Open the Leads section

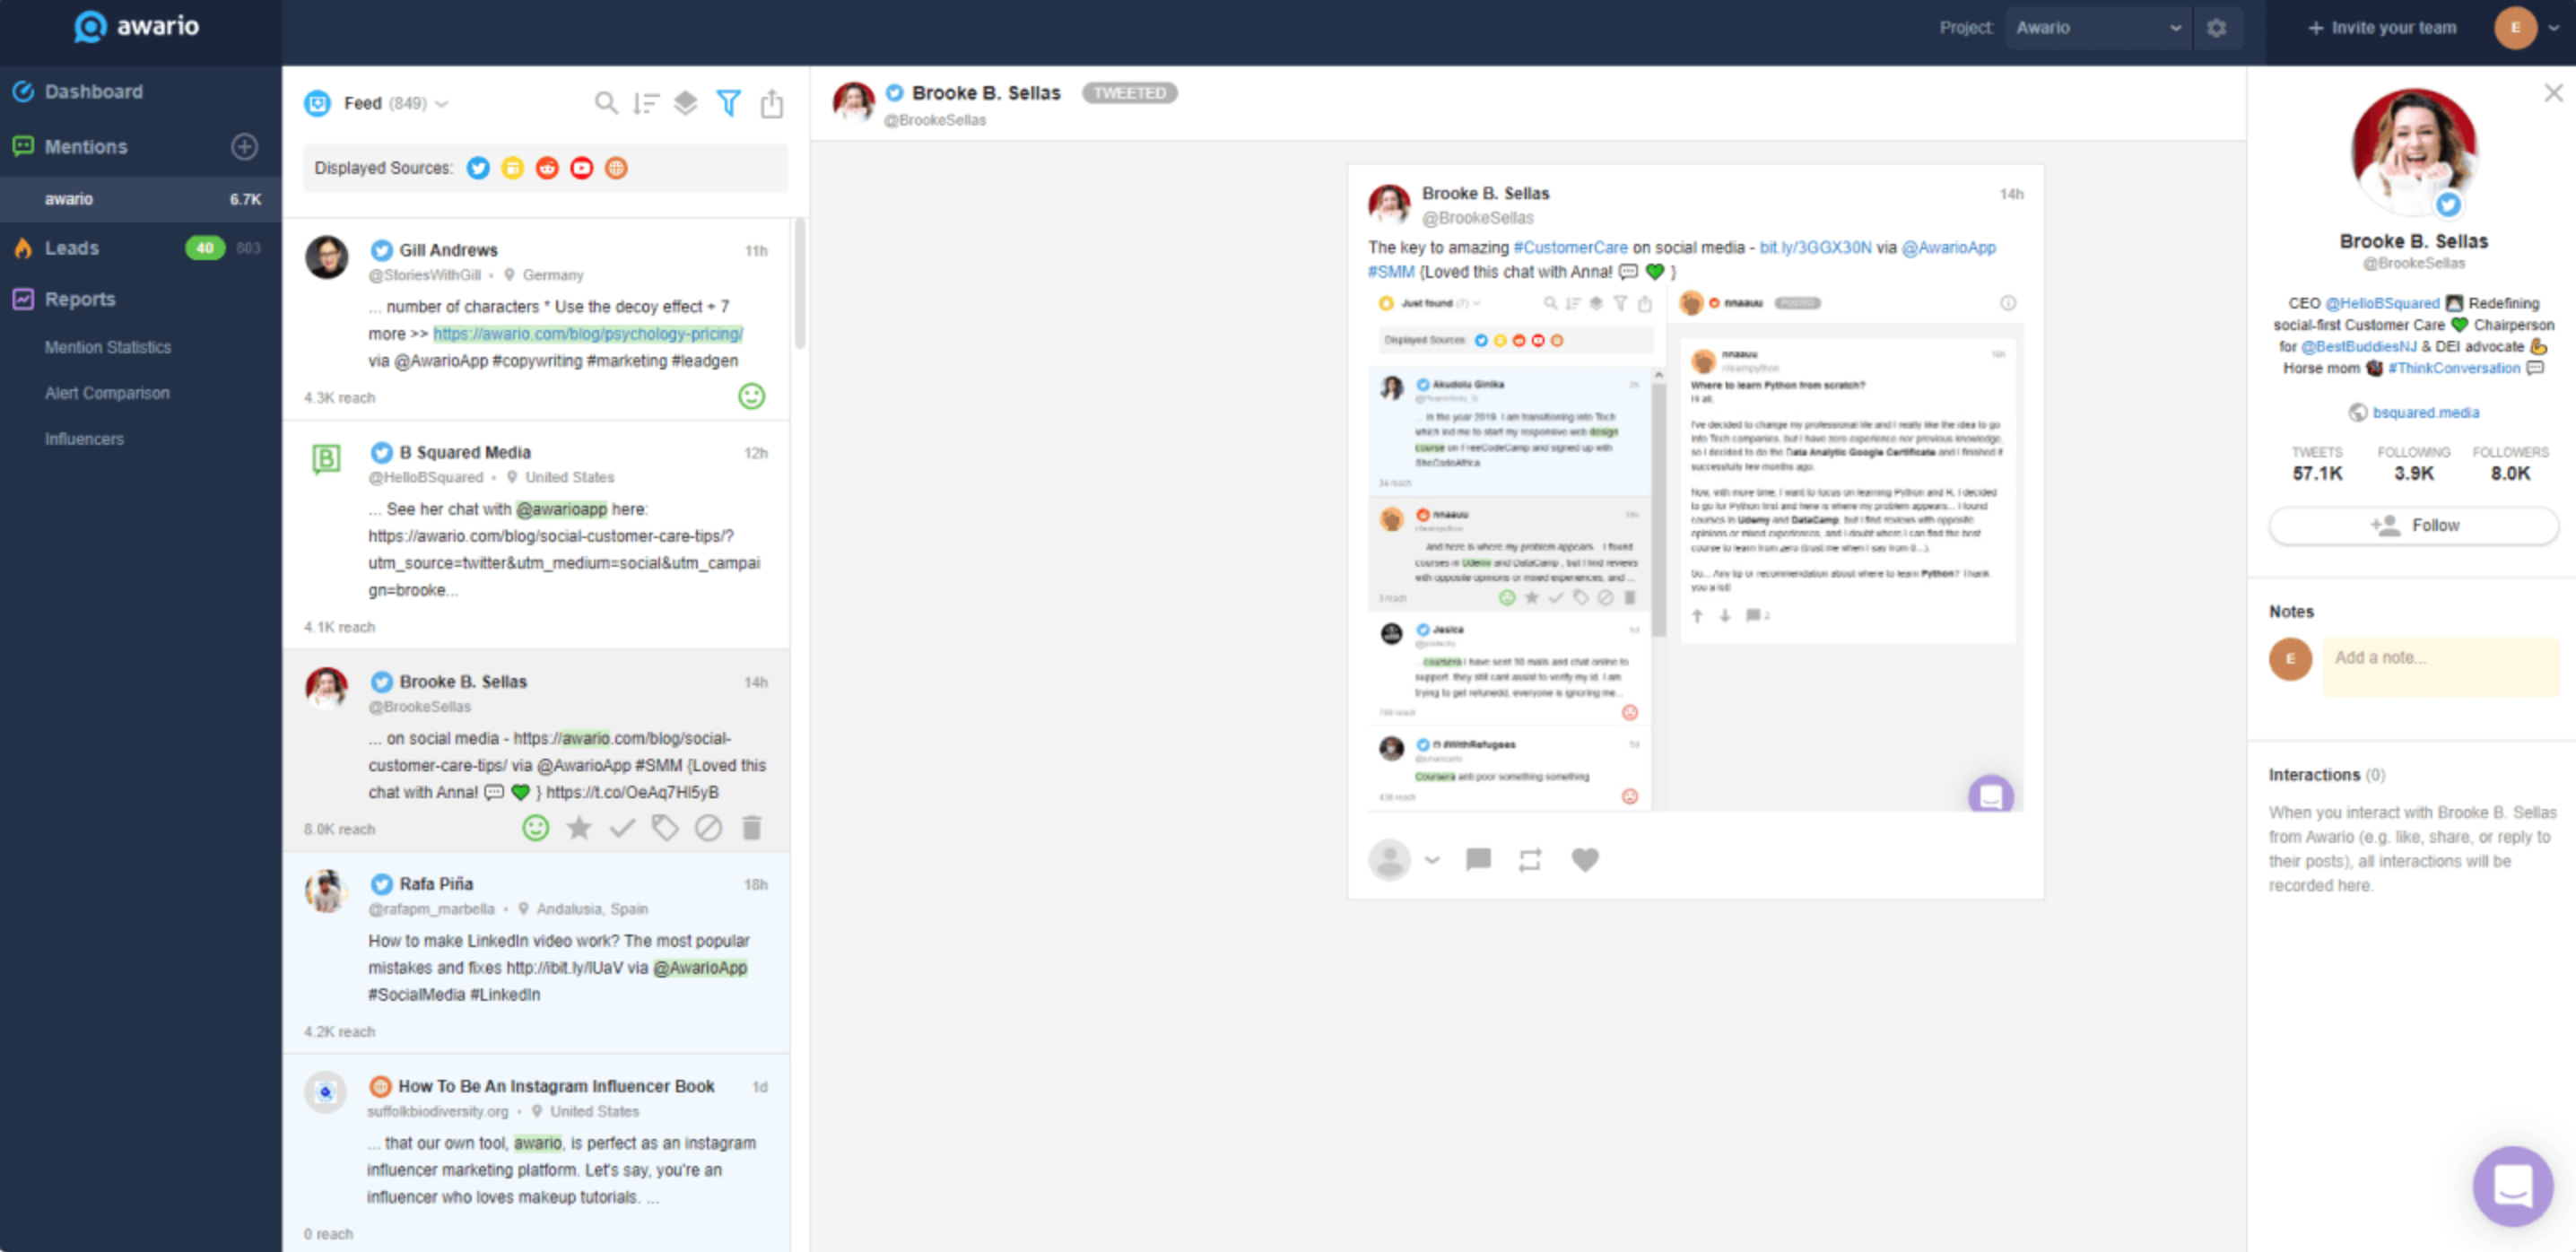tap(72, 248)
